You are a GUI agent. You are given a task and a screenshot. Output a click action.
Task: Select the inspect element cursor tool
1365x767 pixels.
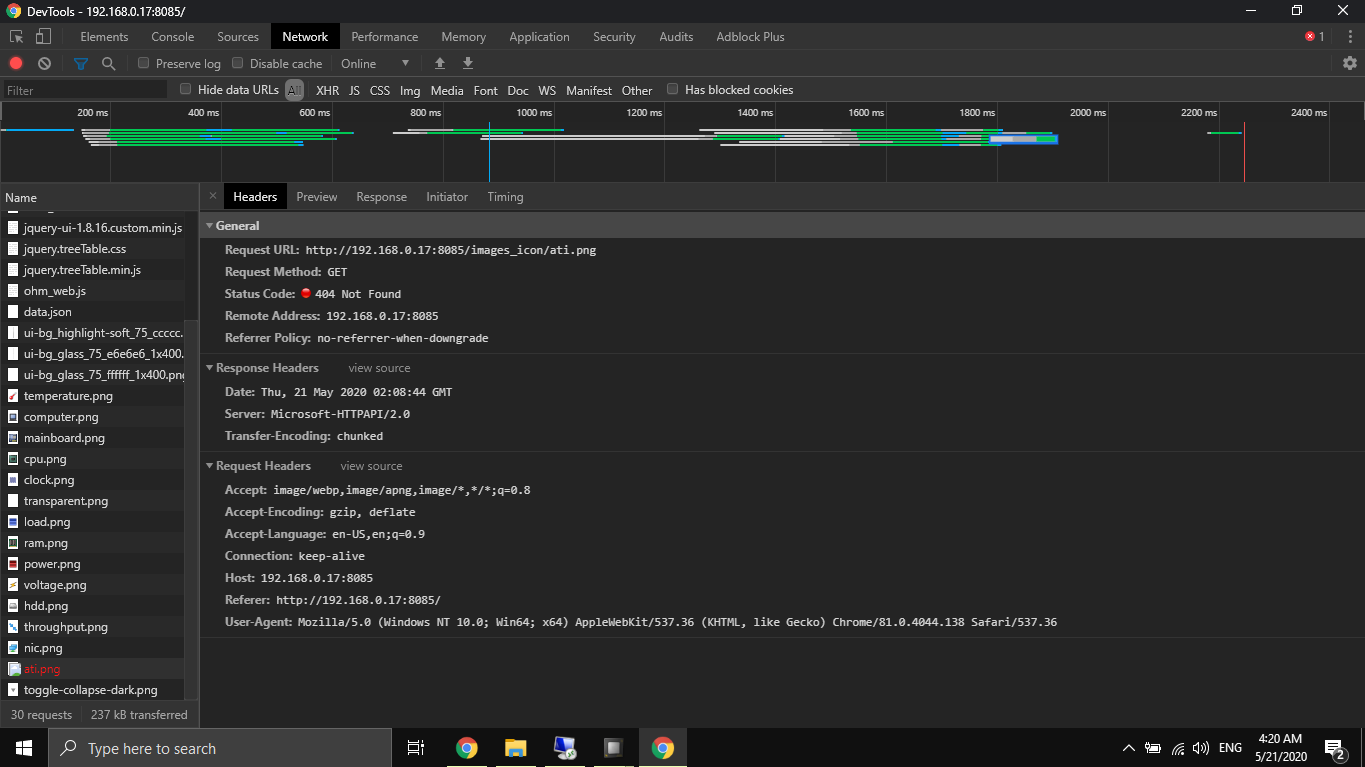[15, 35]
